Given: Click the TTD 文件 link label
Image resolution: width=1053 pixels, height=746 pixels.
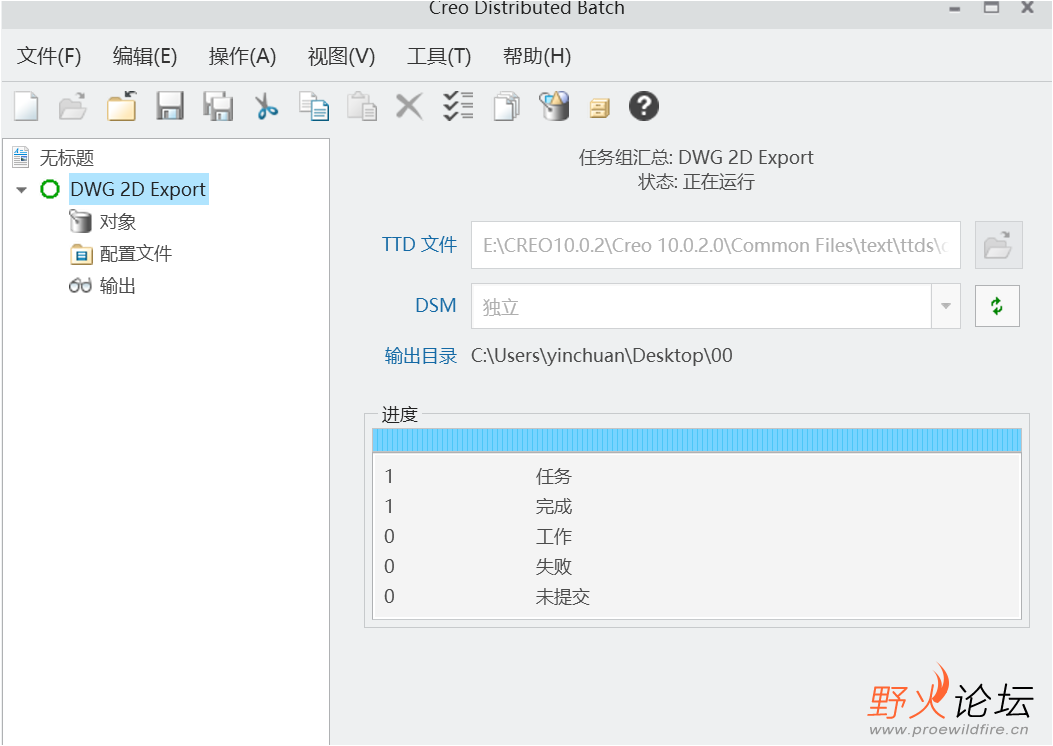Looking at the screenshot, I should pos(419,244).
